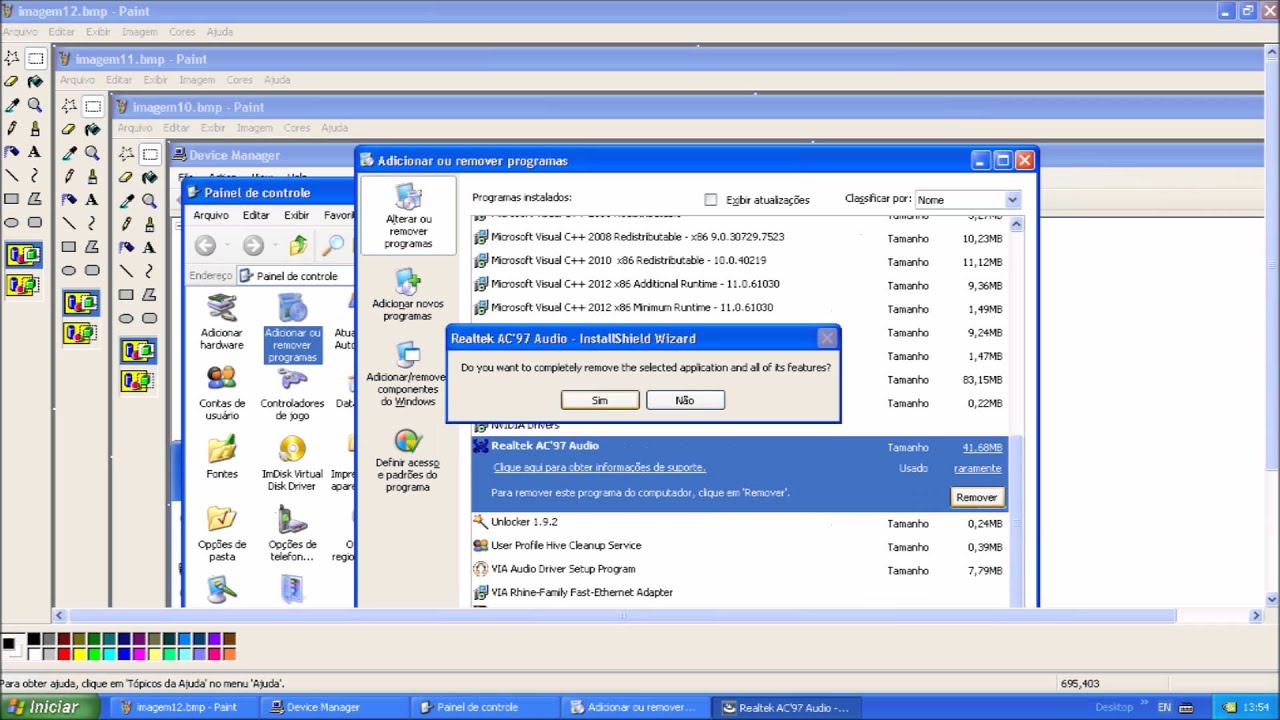
Task: Choose transparent selection option in imagem11 Paint
Action: click(x=81, y=332)
